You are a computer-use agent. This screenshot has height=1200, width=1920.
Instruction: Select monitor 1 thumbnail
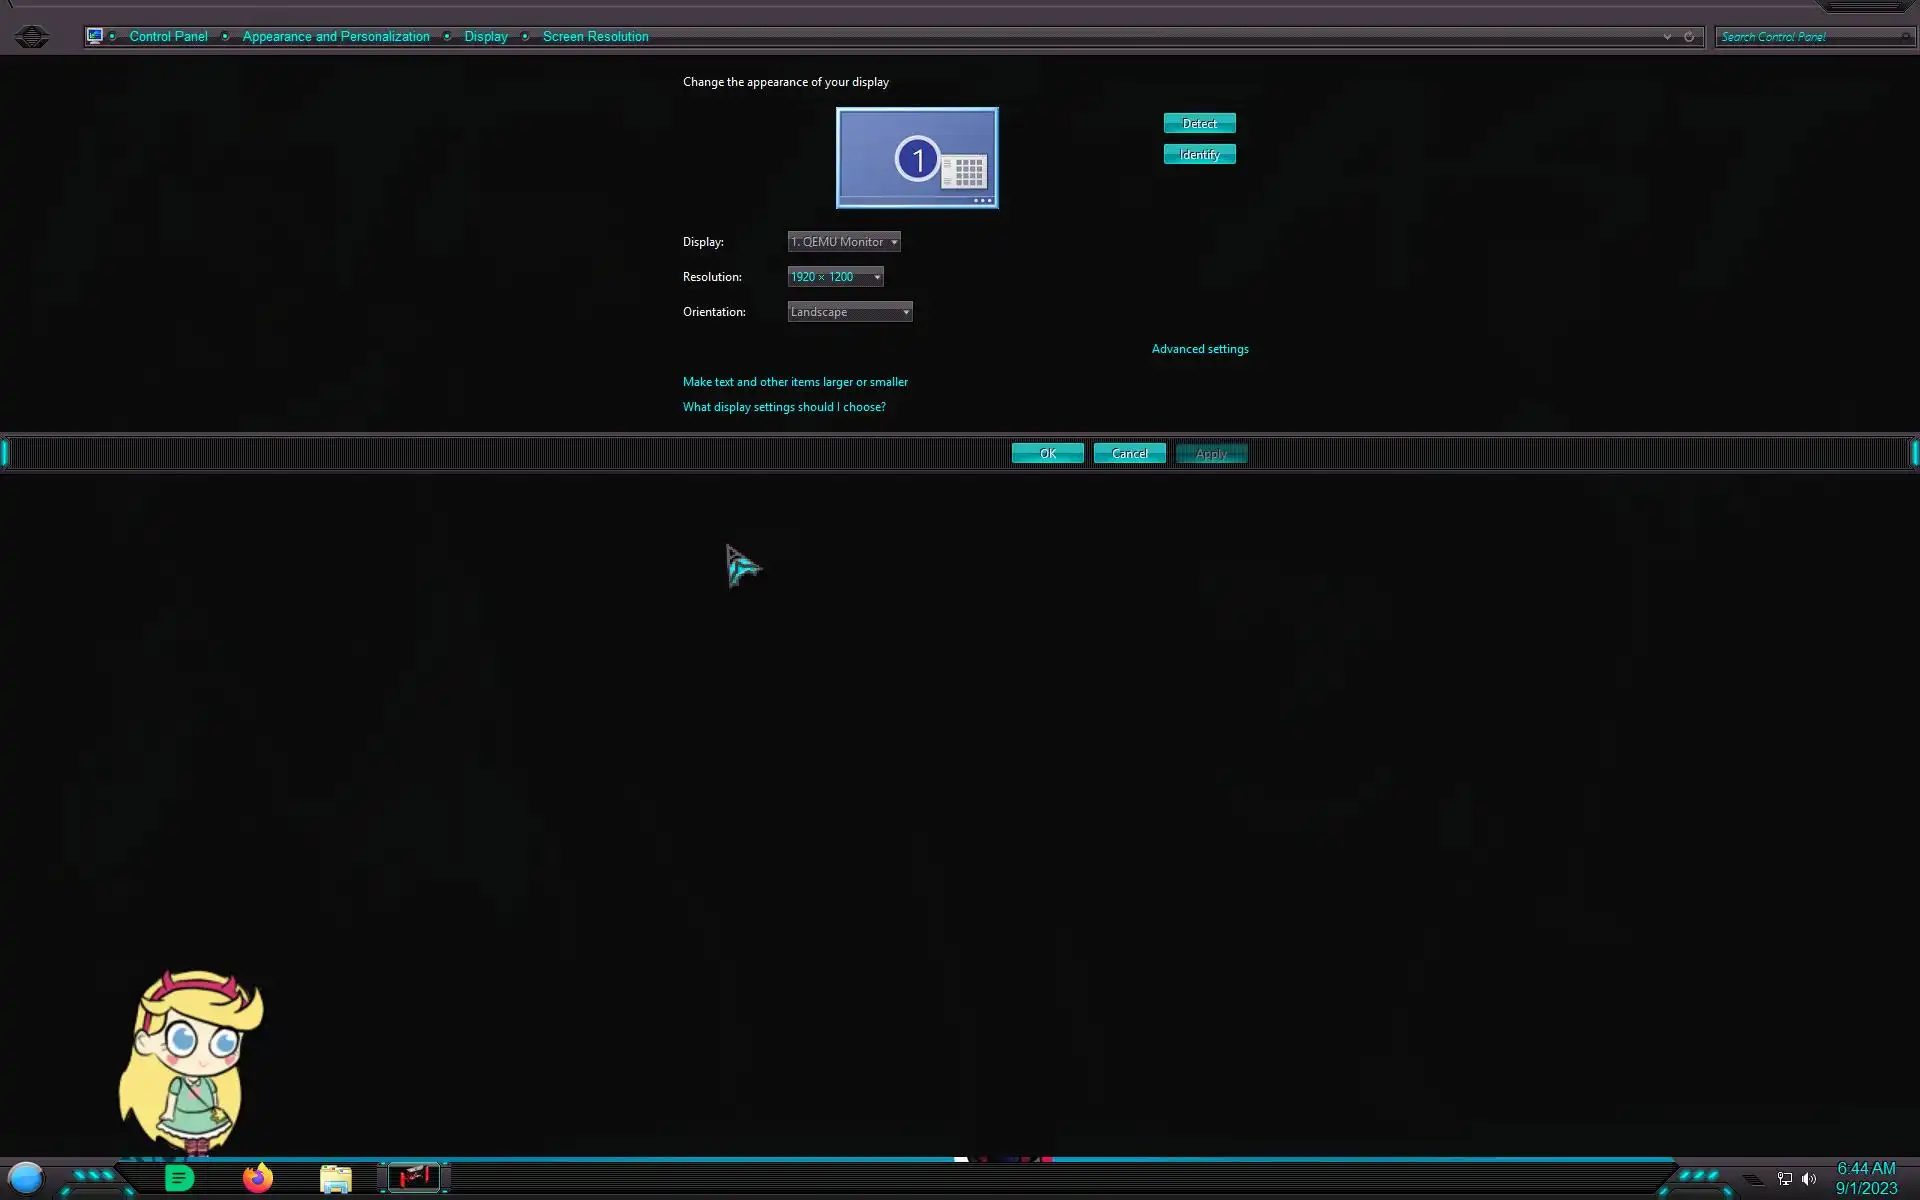pyautogui.click(x=916, y=158)
